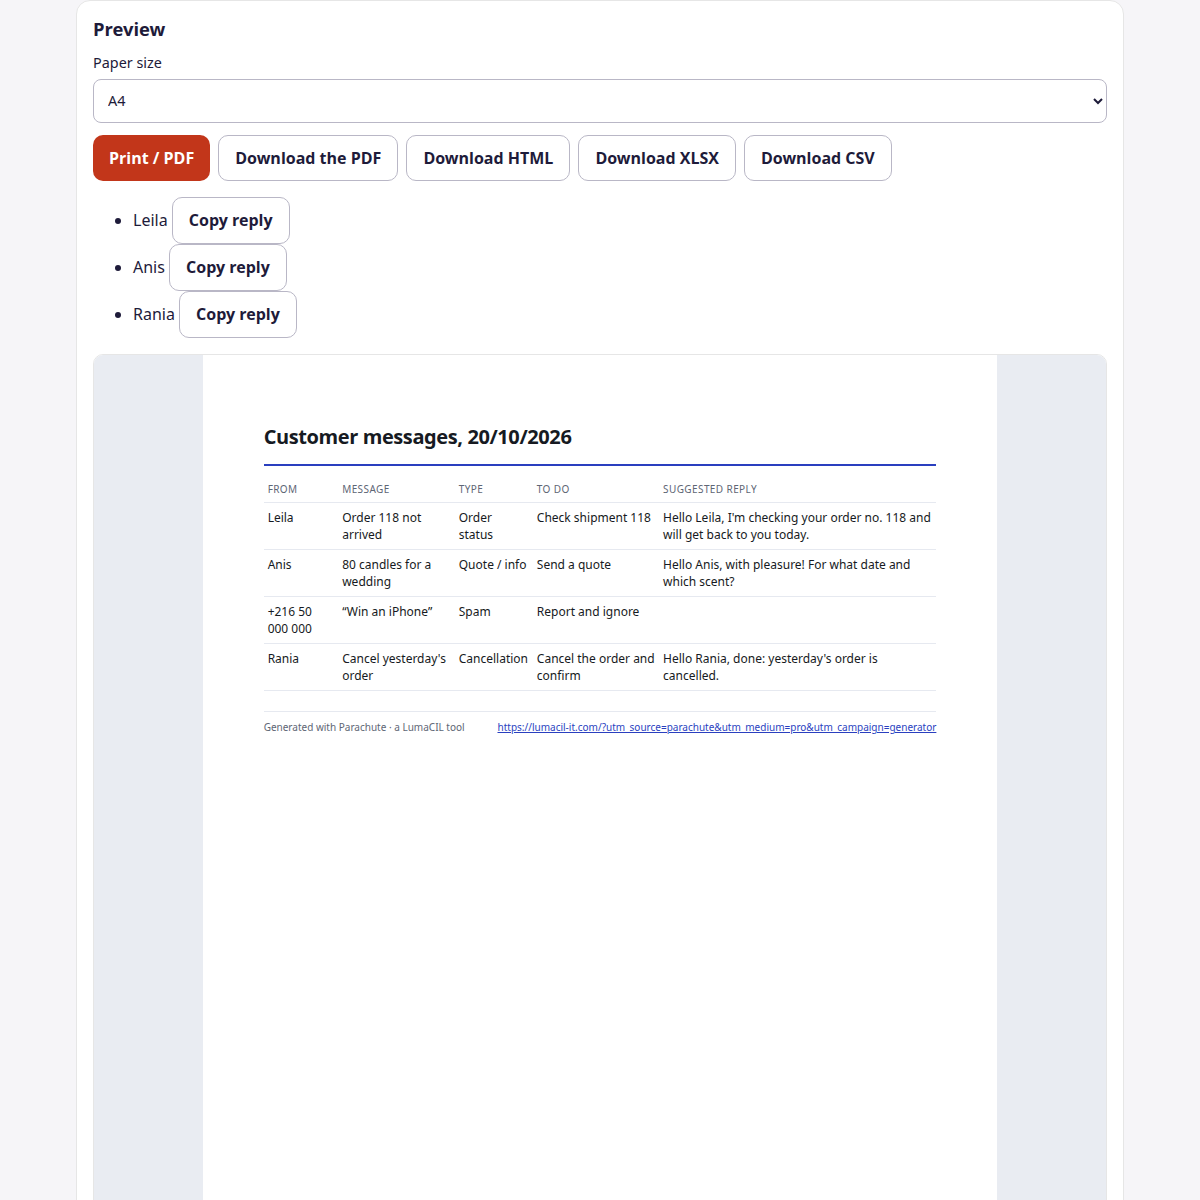Screen dimensions: 1200x1200
Task: Click the 'Win an iPhone' message cell
Action: click(x=388, y=611)
